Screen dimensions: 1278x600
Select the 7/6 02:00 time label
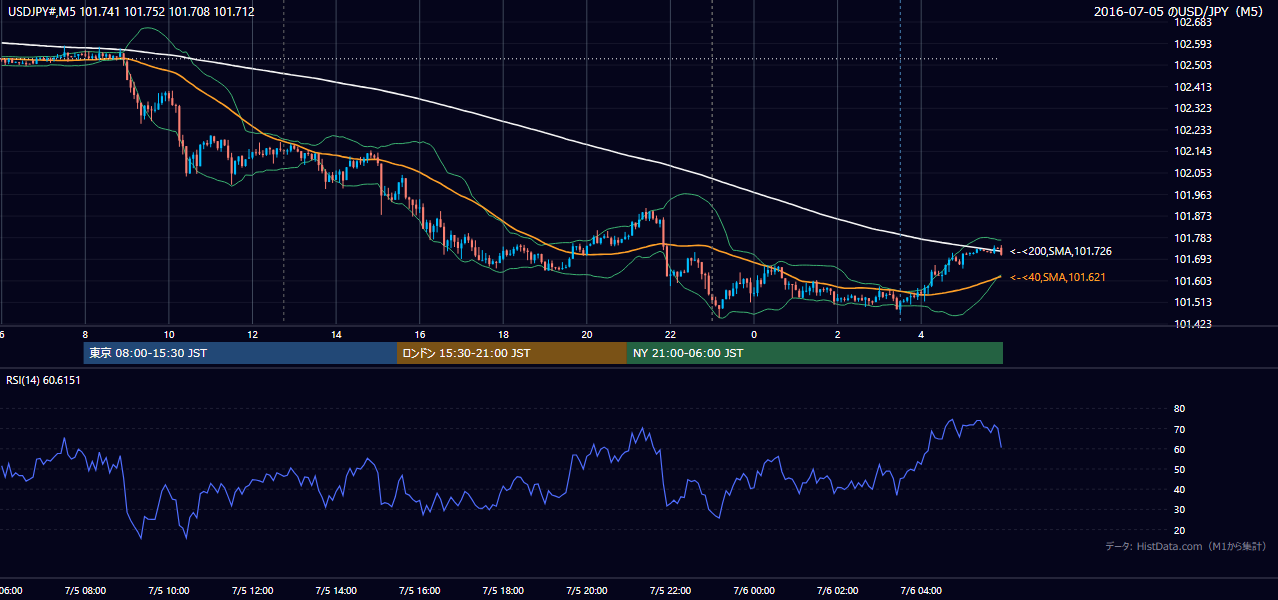837,591
